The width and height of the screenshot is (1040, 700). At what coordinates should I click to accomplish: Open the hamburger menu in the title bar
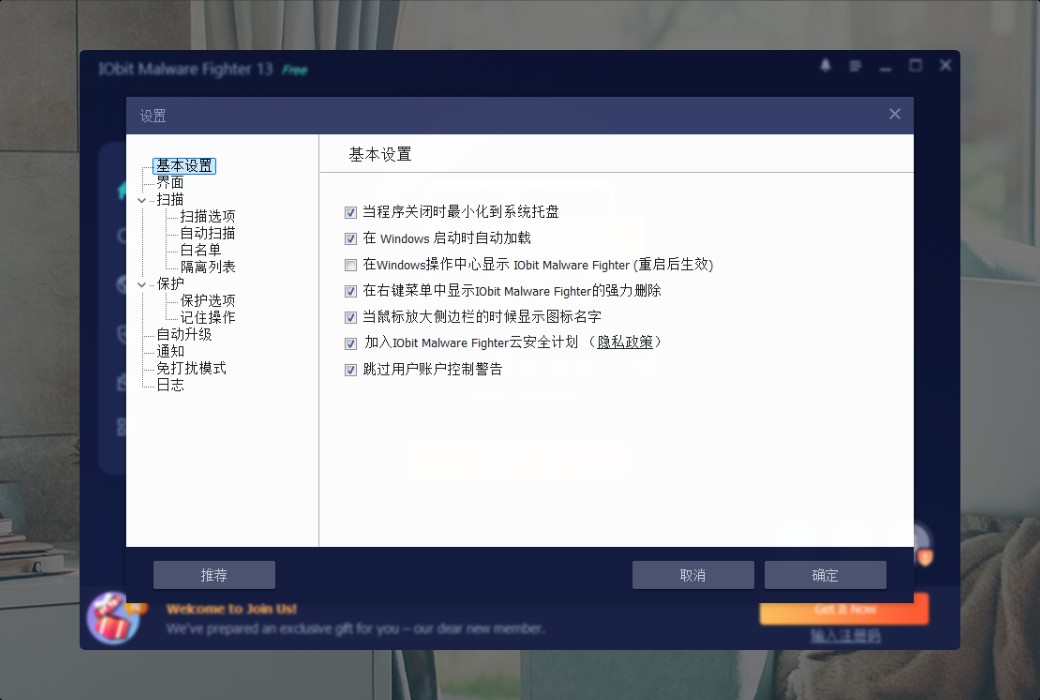point(854,65)
